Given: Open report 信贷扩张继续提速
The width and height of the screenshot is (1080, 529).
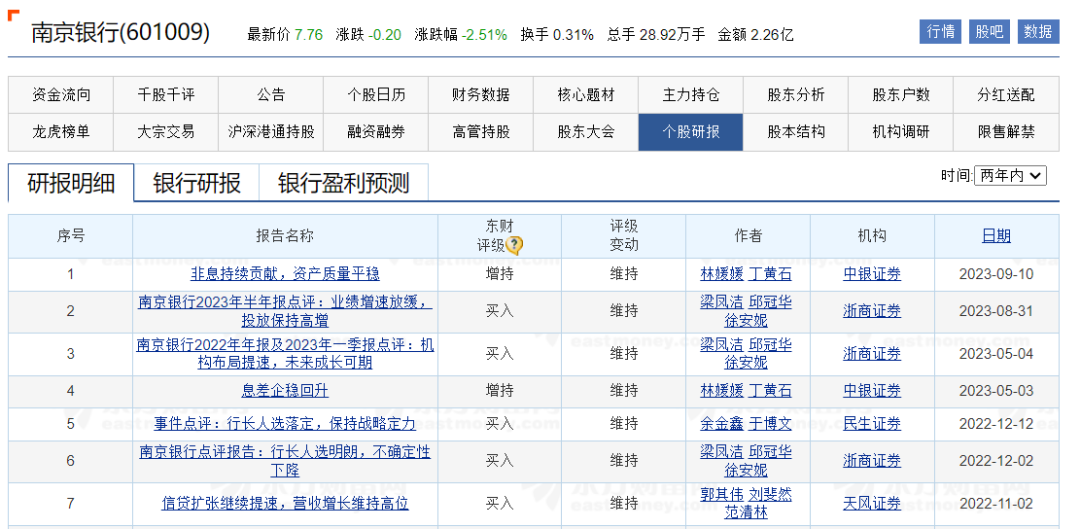Looking at the screenshot, I should coord(285,504).
